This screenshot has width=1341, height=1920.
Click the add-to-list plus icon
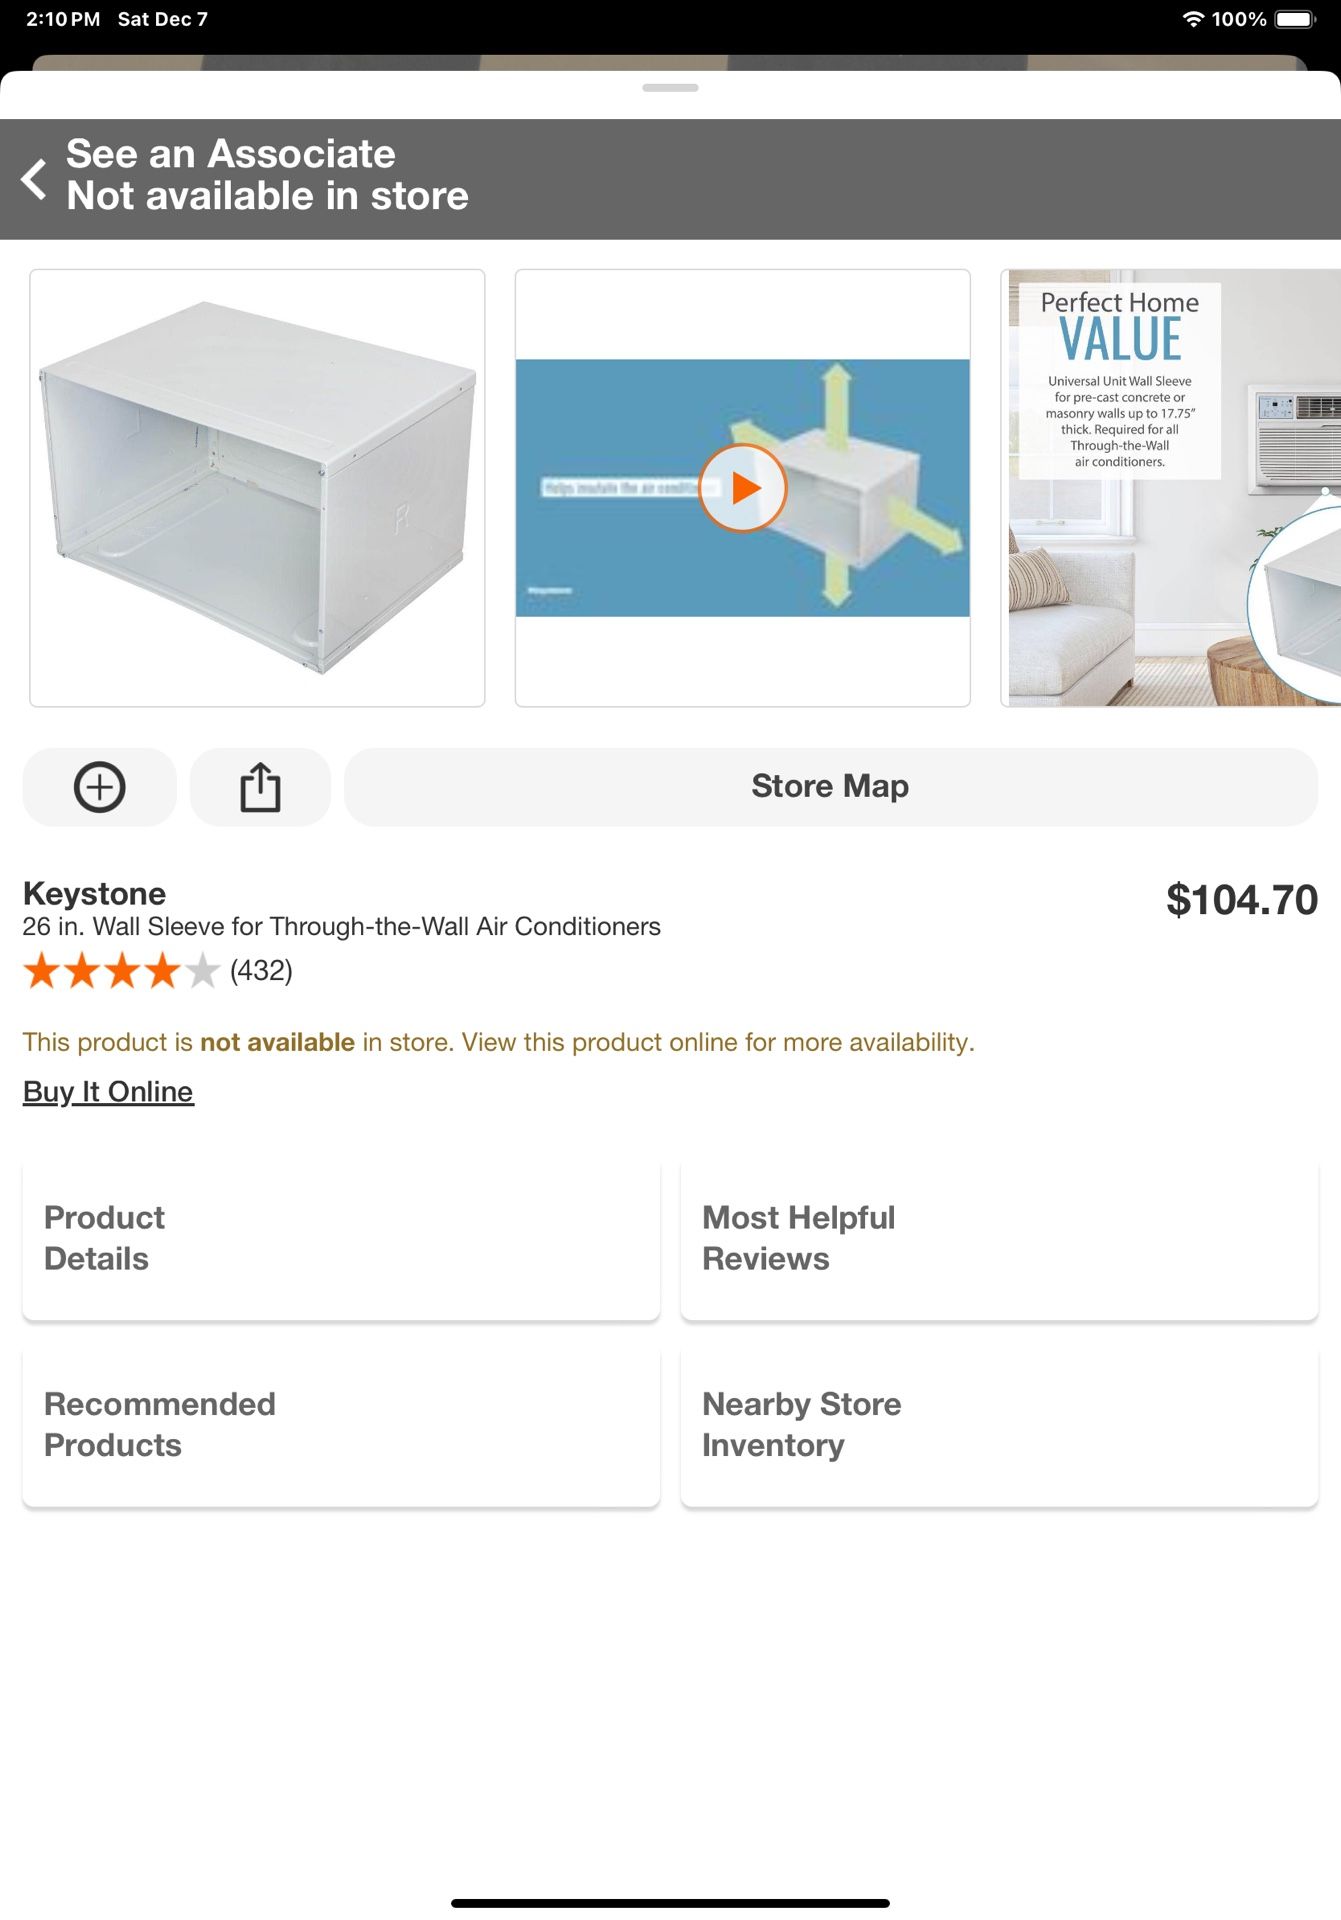[x=100, y=787]
